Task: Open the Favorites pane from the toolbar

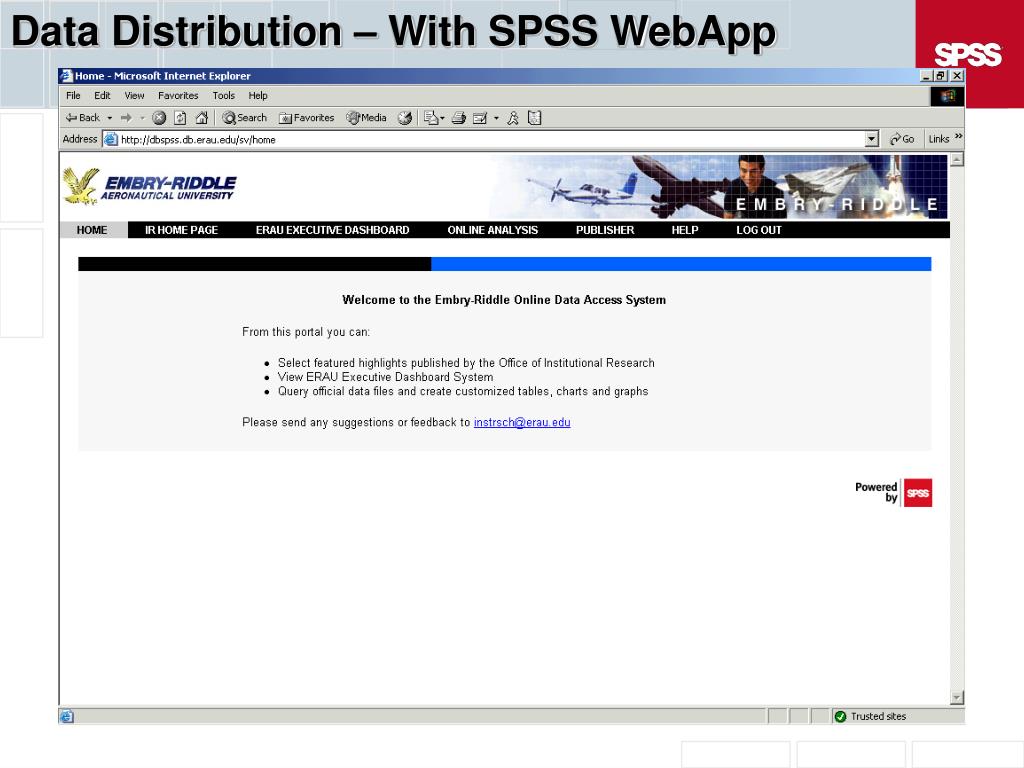Action: [x=306, y=118]
